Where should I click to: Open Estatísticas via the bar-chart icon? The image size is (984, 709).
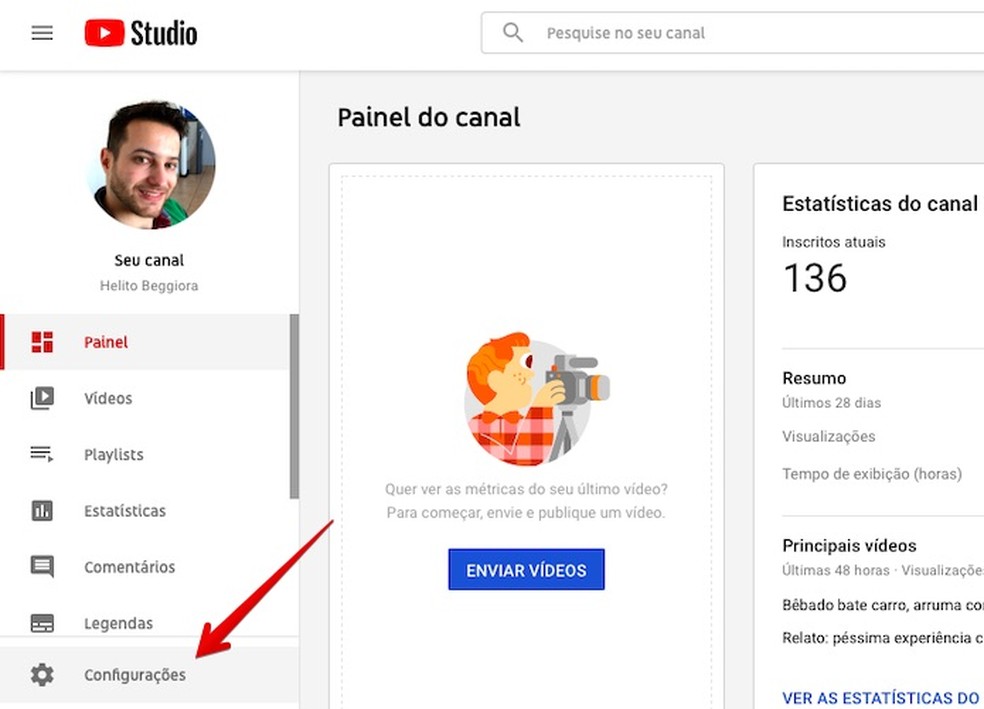[42, 510]
